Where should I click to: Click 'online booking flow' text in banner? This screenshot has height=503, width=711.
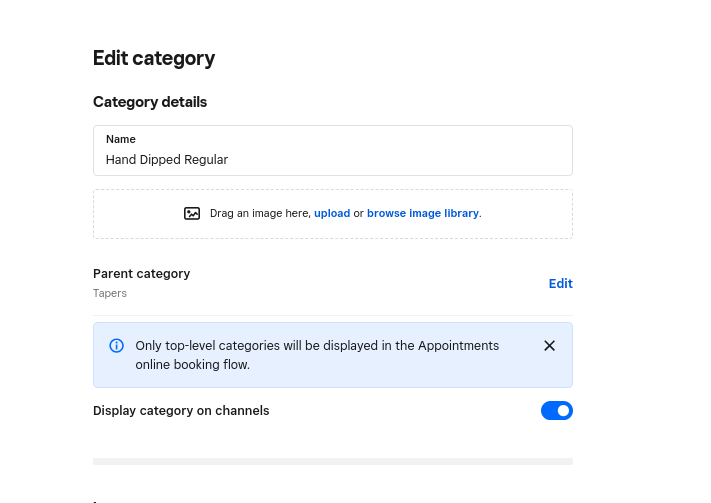point(192,365)
